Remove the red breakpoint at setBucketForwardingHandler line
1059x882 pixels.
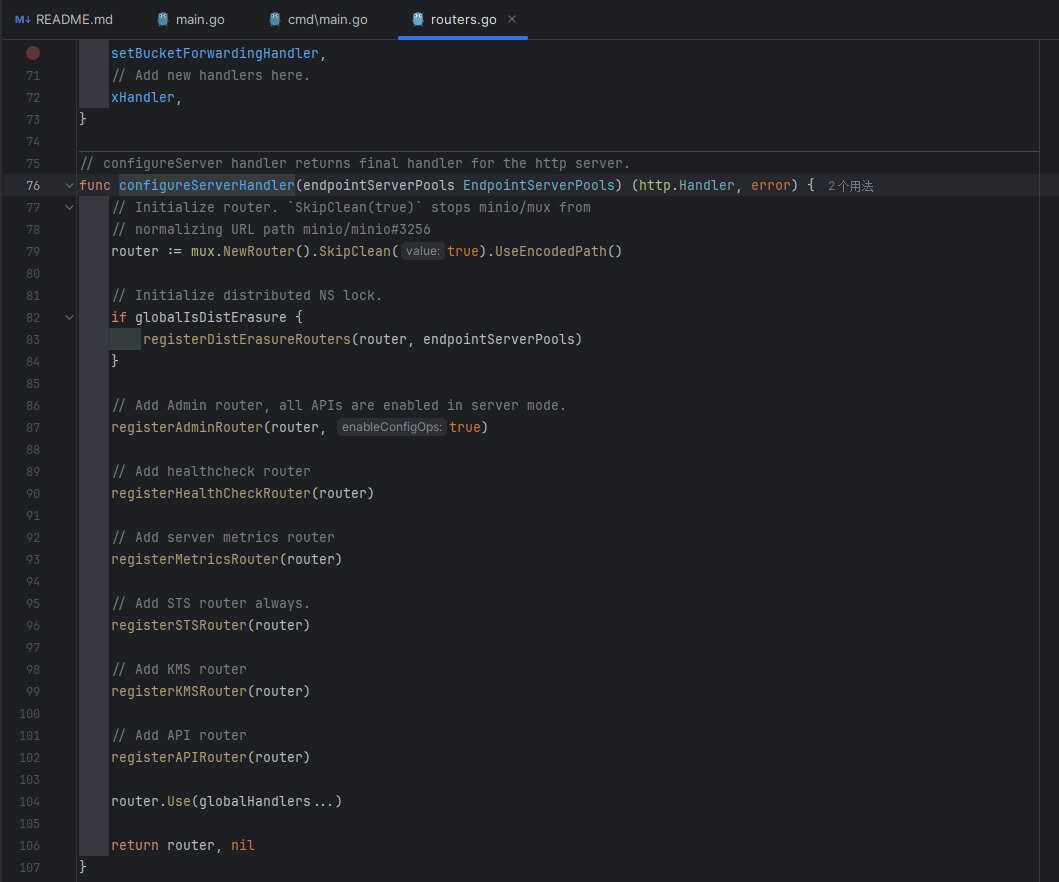33,53
